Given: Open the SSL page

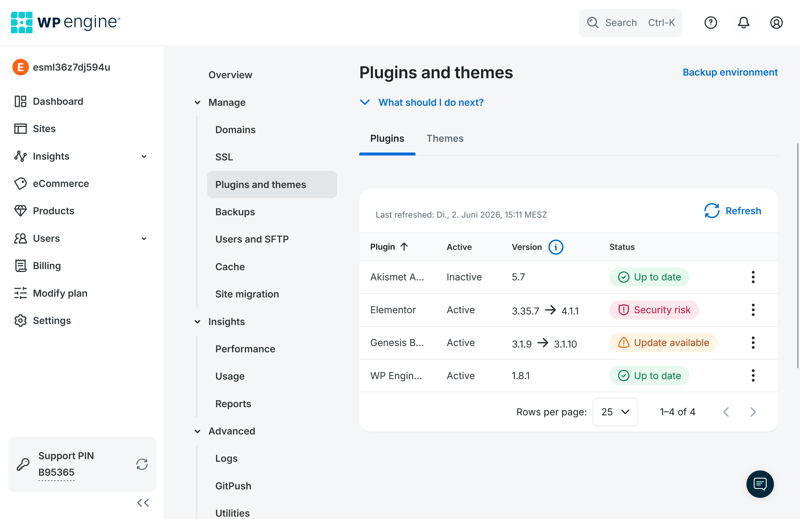Looking at the screenshot, I should pos(224,157).
